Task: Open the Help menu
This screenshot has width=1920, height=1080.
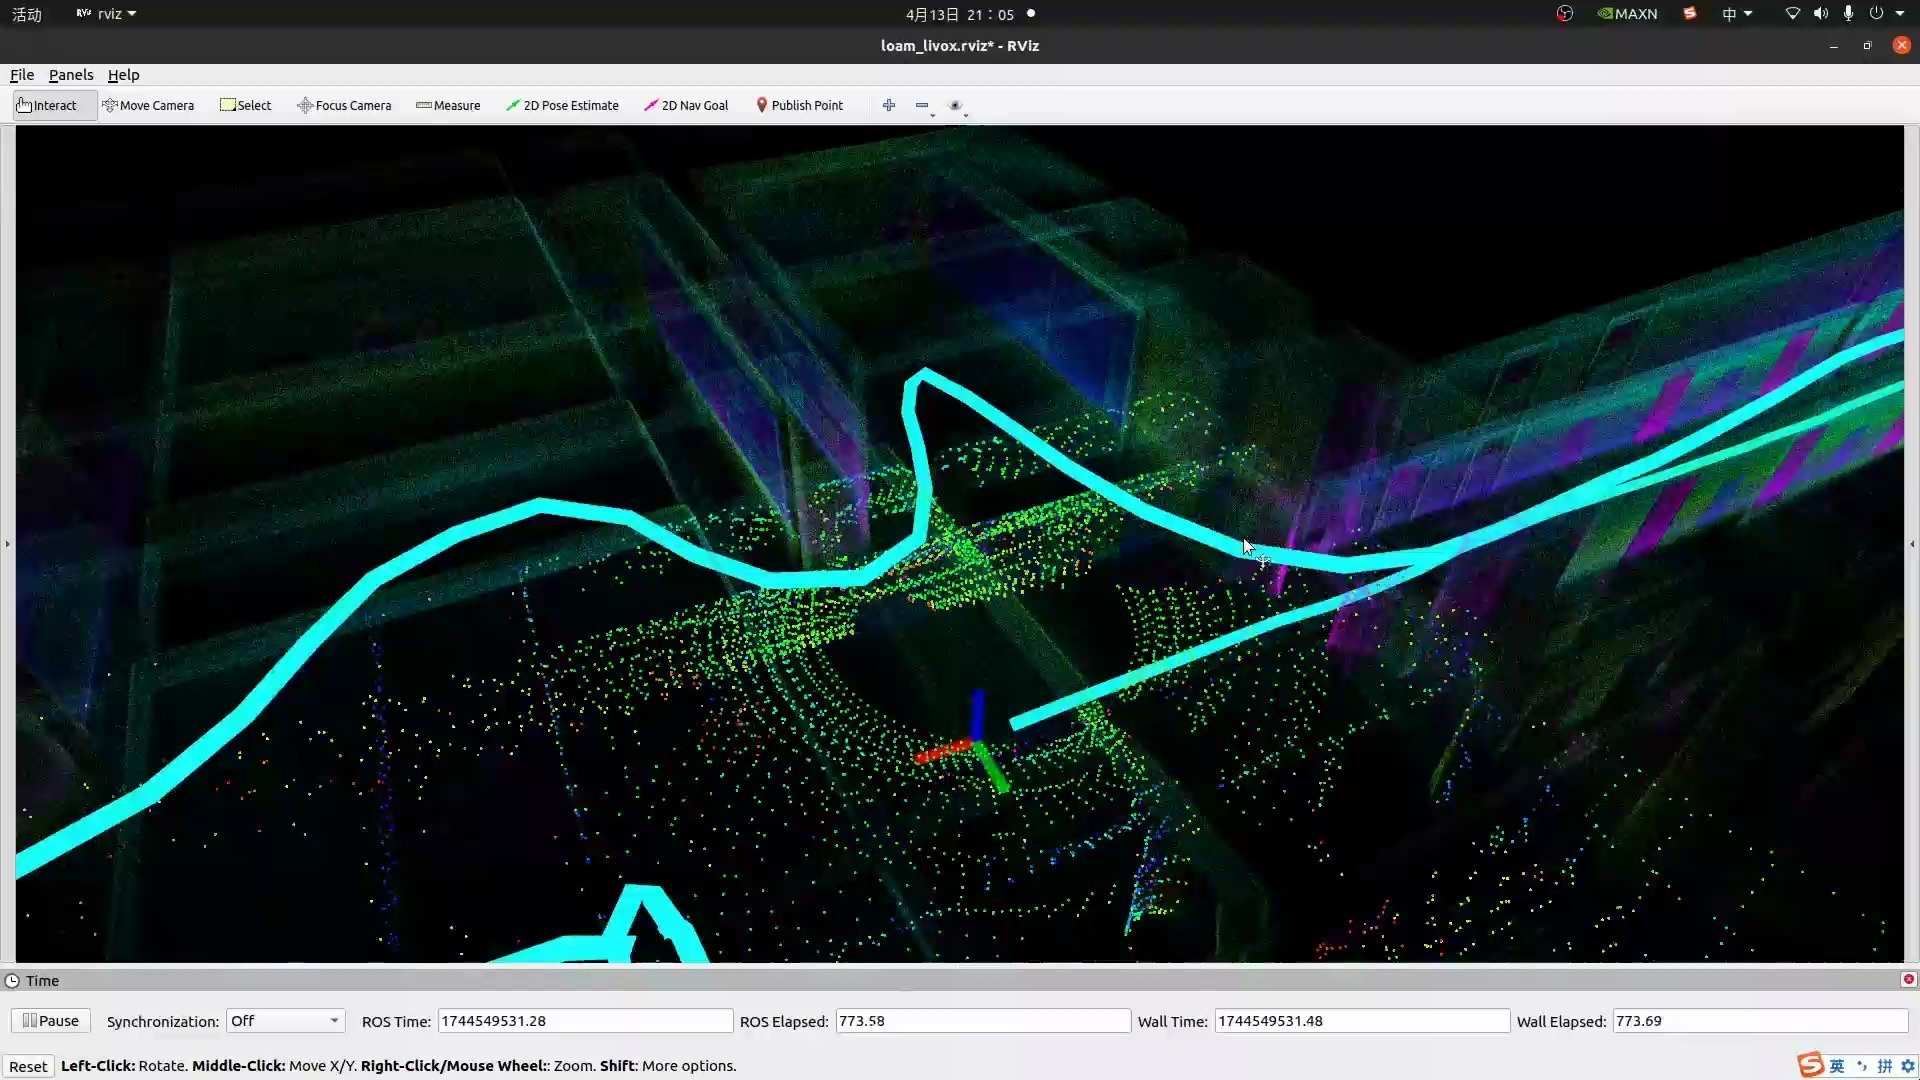Action: [x=123, y=75]
